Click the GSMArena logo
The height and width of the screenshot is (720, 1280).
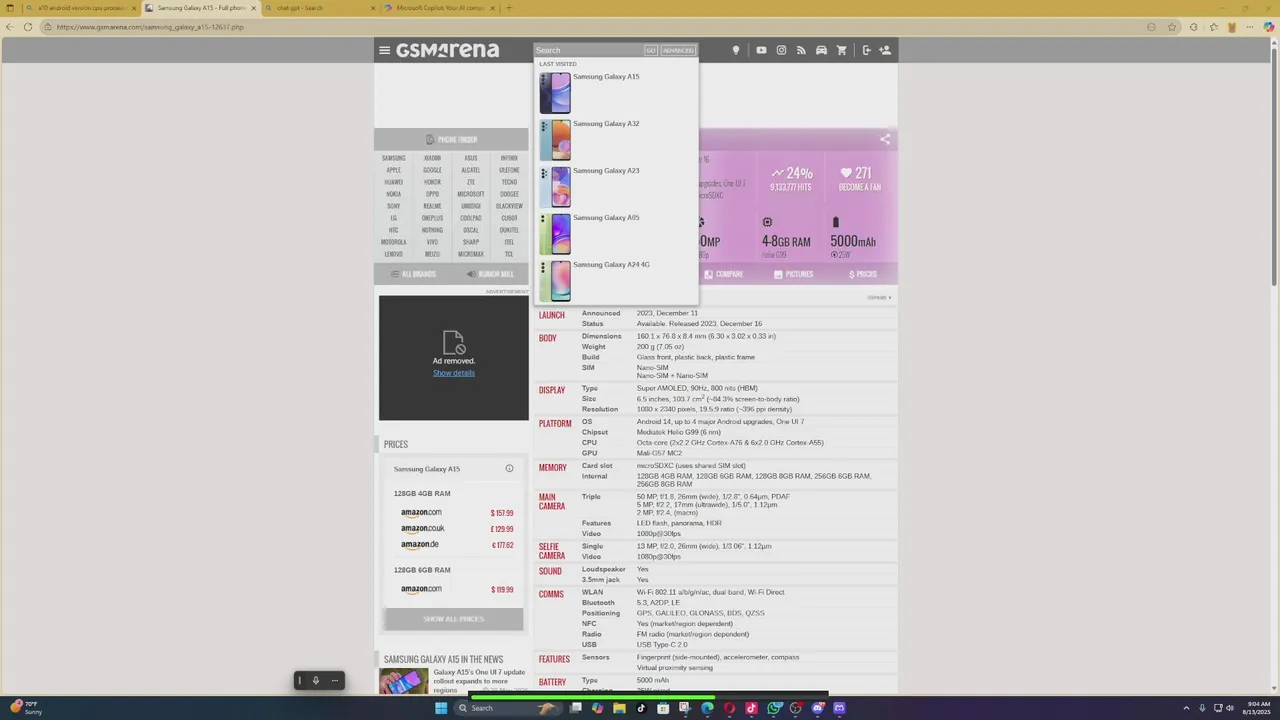point(447,50)
